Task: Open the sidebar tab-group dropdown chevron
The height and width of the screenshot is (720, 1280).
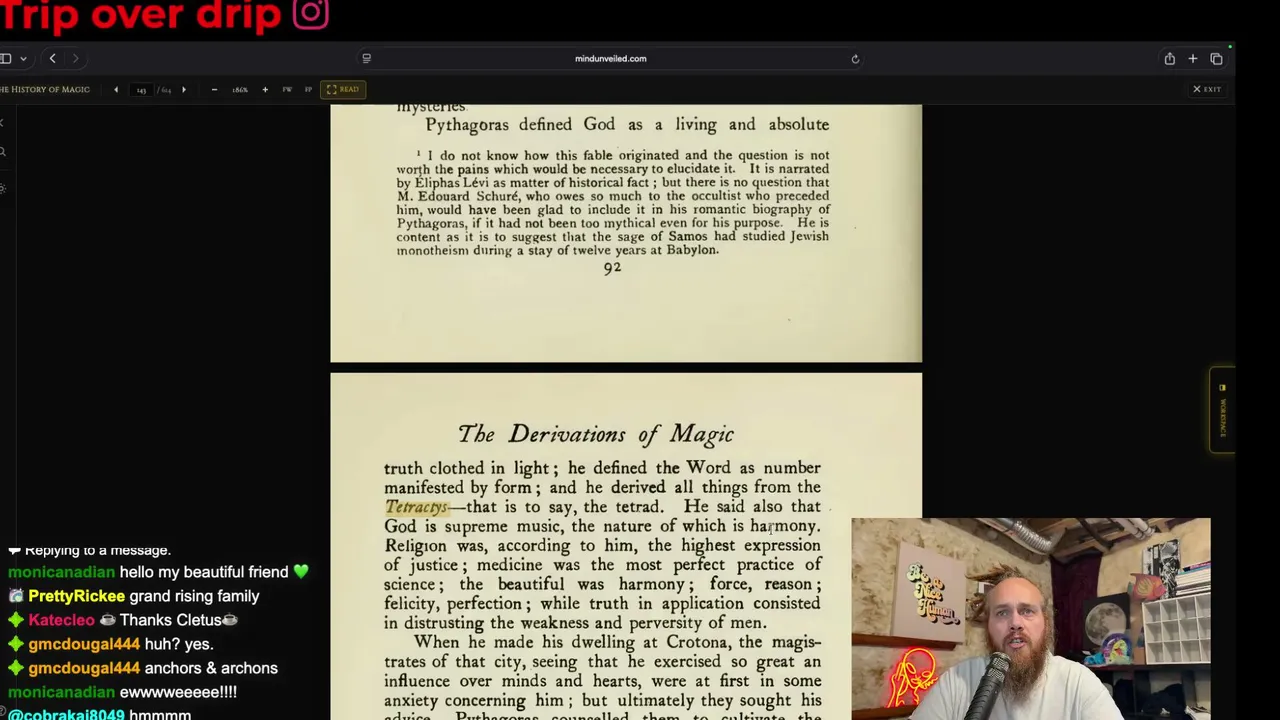Action: tap(23, 59)
